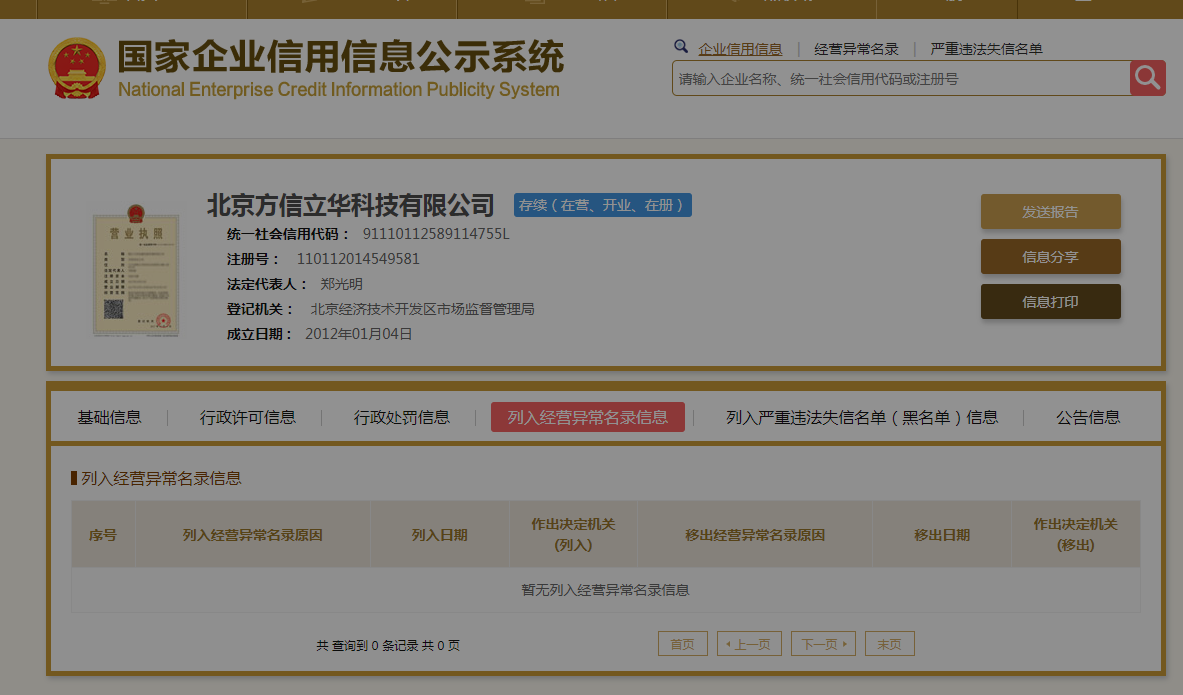
Task: Click the 移出经营异常名录原因 column header
Action: pos(754,534)
